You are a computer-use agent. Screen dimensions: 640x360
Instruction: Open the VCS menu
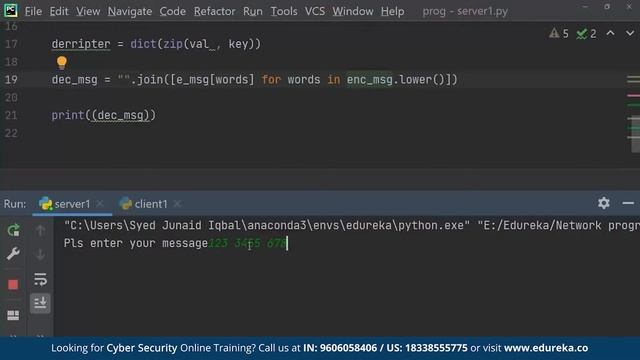(x=315, y=11)
